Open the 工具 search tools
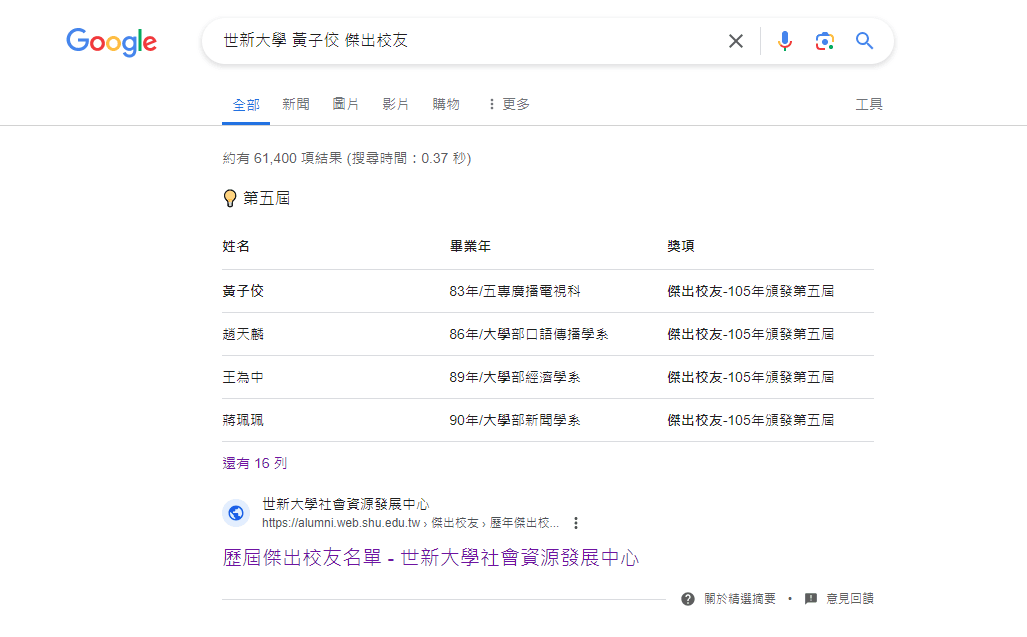1027x637 pixels. tap(868, 104)
